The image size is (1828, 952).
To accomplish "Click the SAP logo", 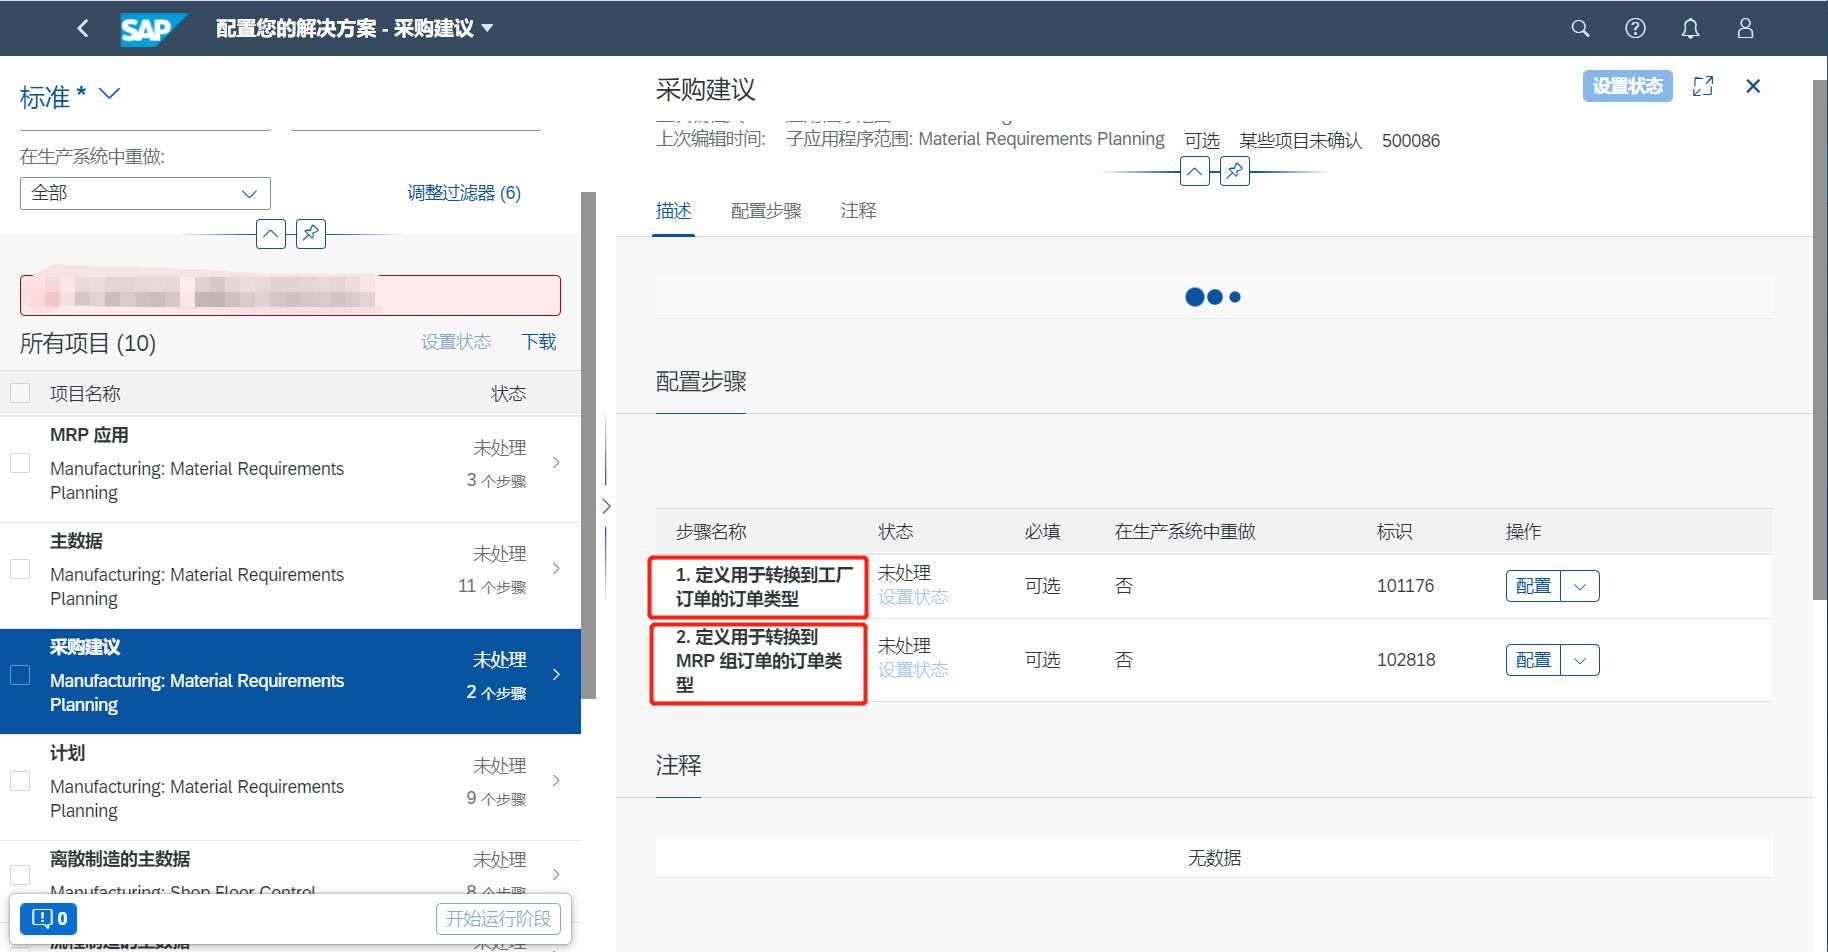I will pos(152,28).
